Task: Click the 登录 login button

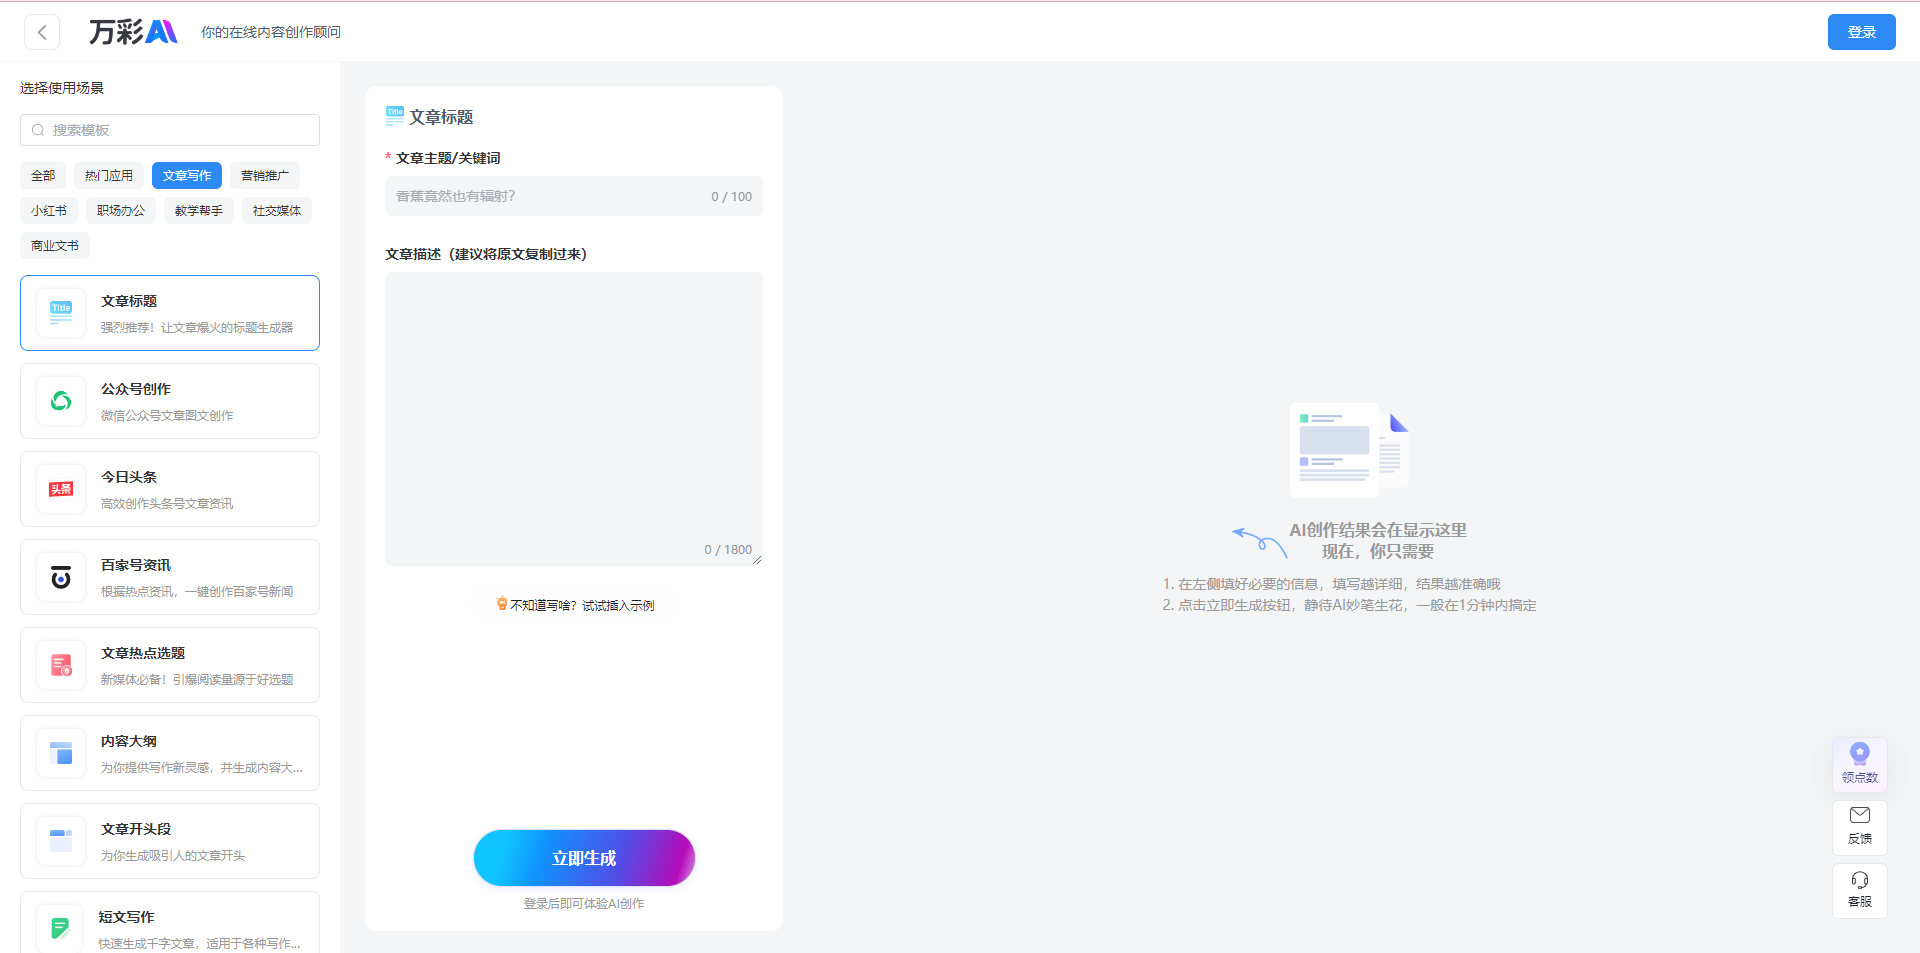Action: pyautogui.click(x=1861, y=31)
